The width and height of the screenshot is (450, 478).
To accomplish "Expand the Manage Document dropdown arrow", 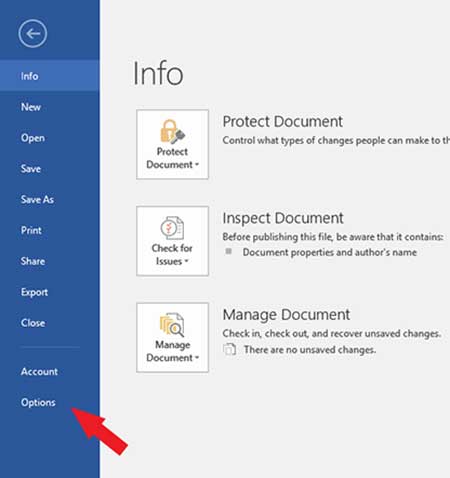I will (x=197, y=357).
